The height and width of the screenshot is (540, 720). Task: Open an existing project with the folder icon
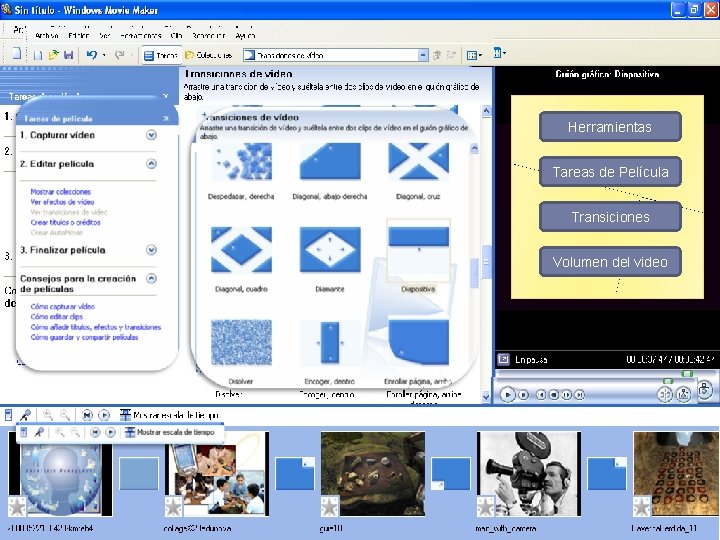click(53, 55)
